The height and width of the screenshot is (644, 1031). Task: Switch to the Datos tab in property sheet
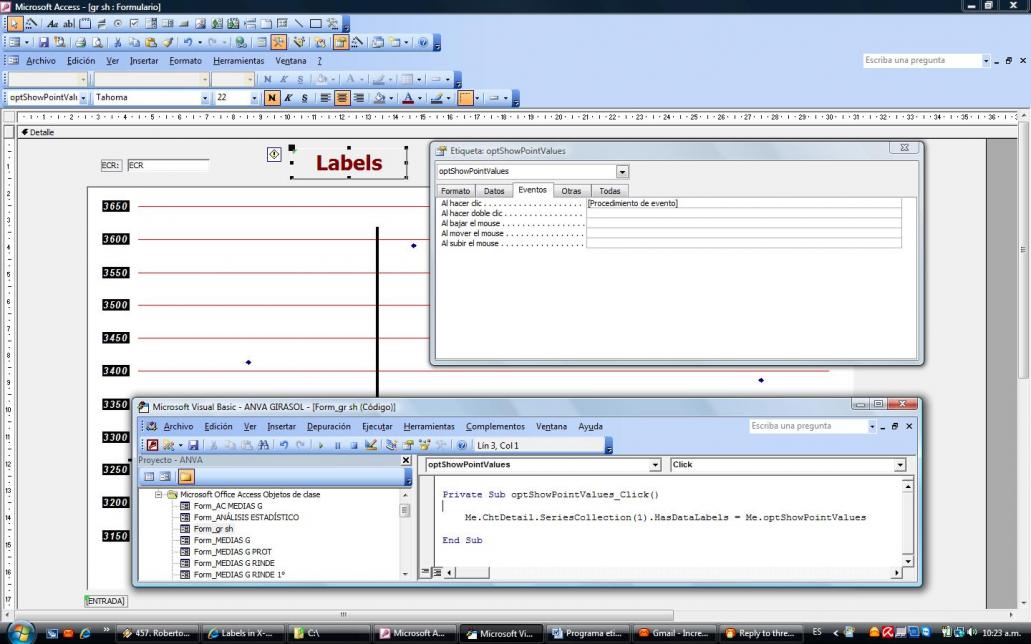point(494,191)
